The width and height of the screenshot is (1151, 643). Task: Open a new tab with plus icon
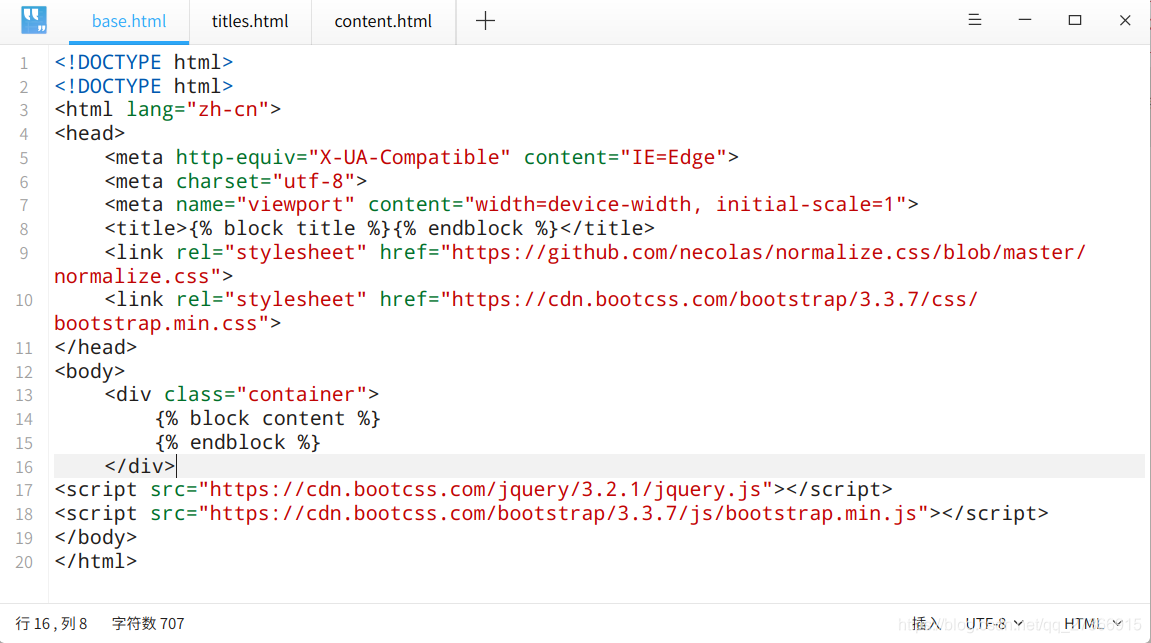485,21
